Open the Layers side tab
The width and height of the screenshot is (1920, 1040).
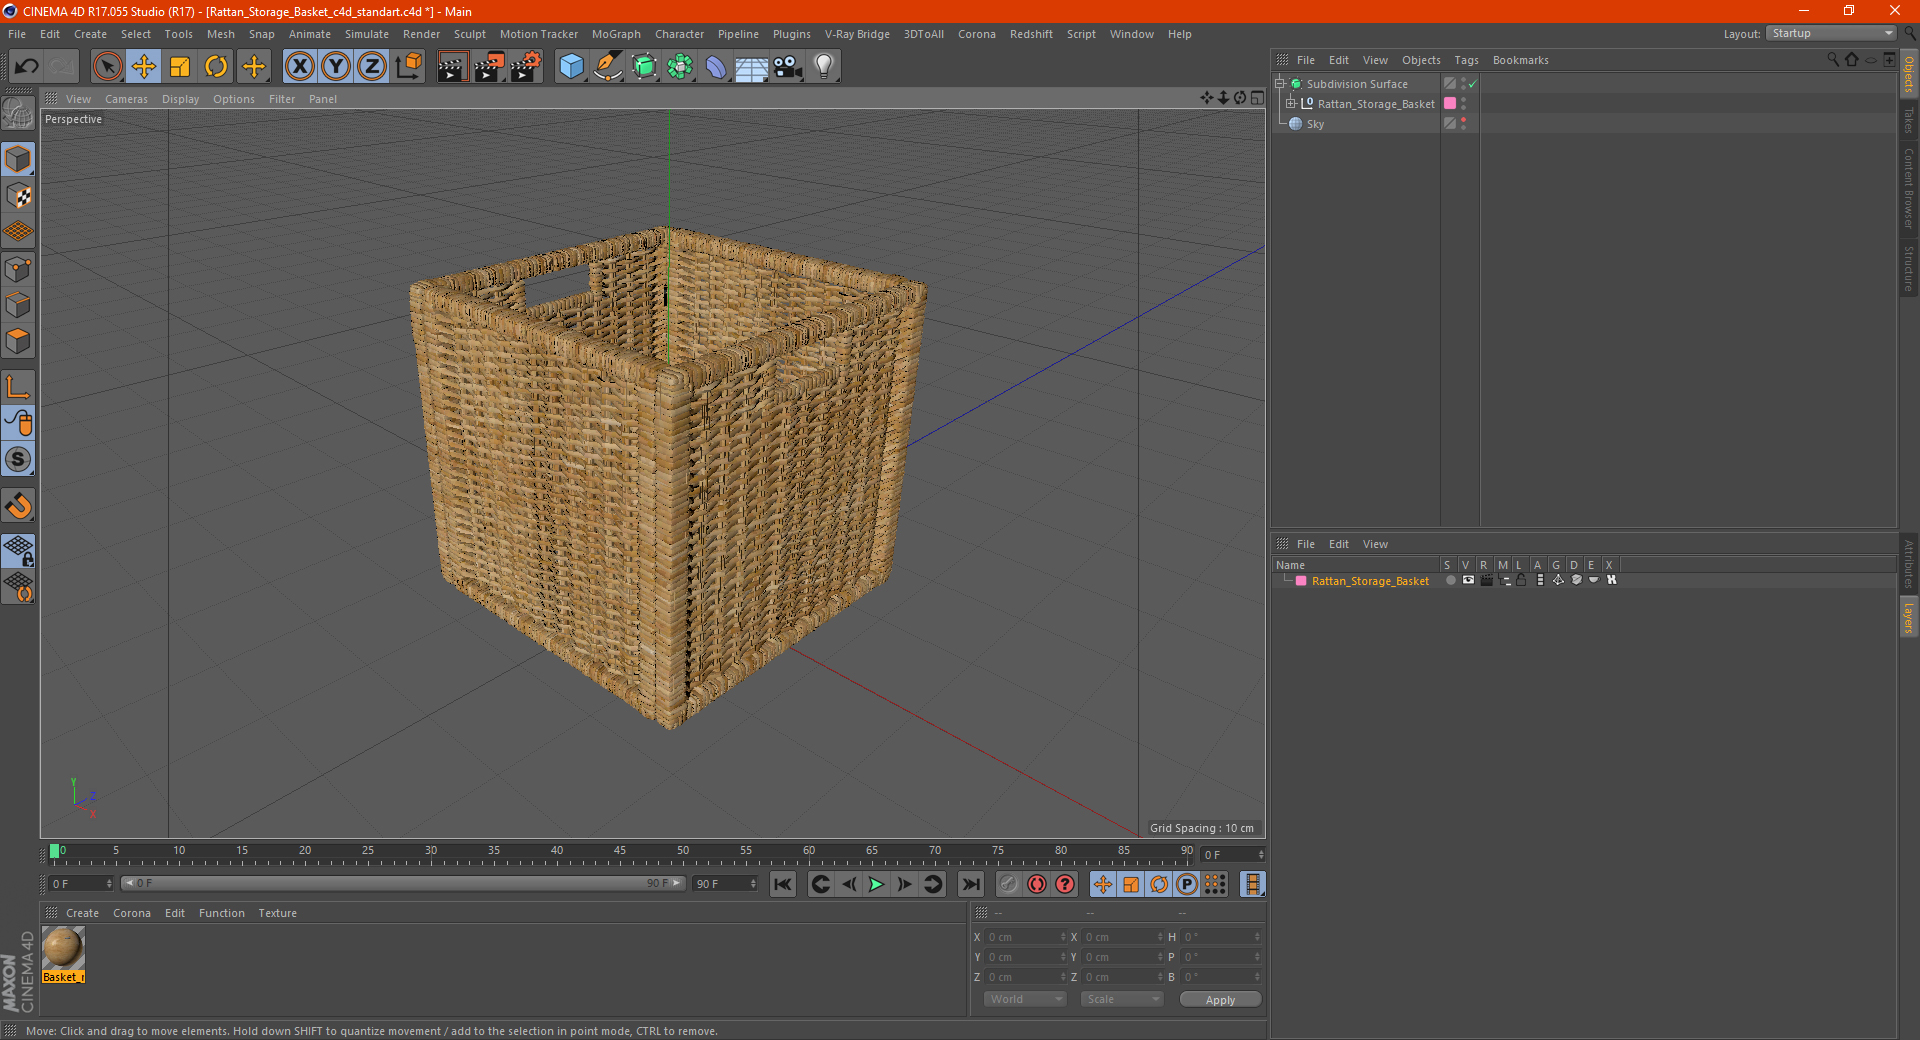pos(1909,617)
